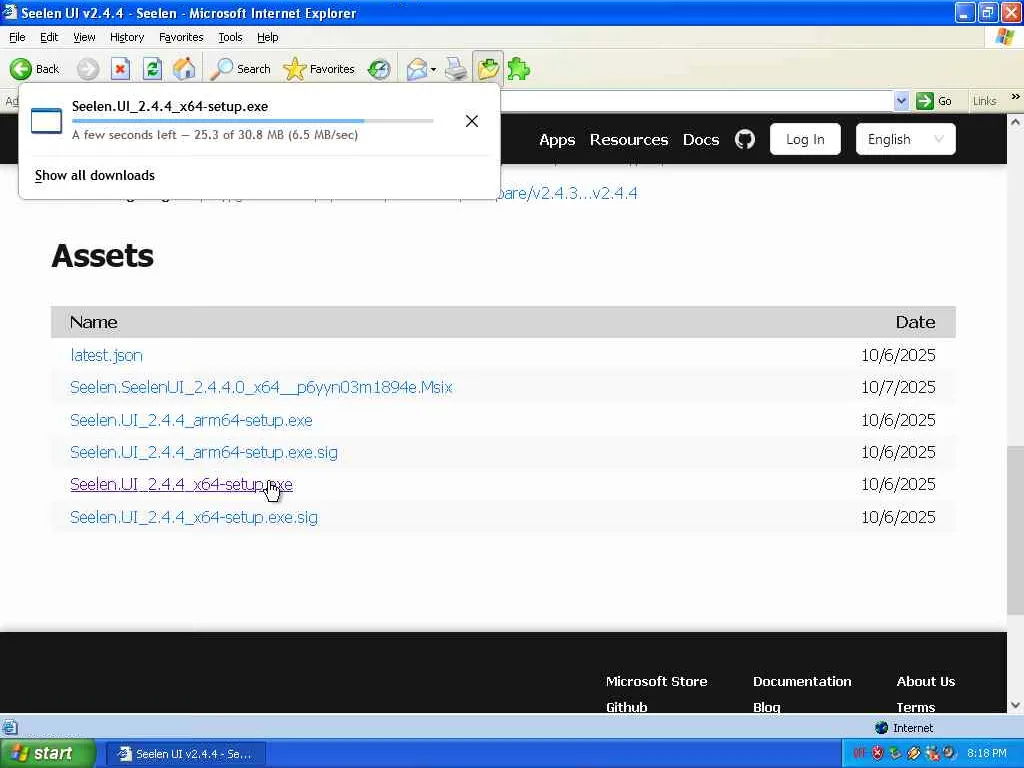This screenshot has width=1024, height=768.
Task: Open the History menu
Action: (x=127, y=37)
